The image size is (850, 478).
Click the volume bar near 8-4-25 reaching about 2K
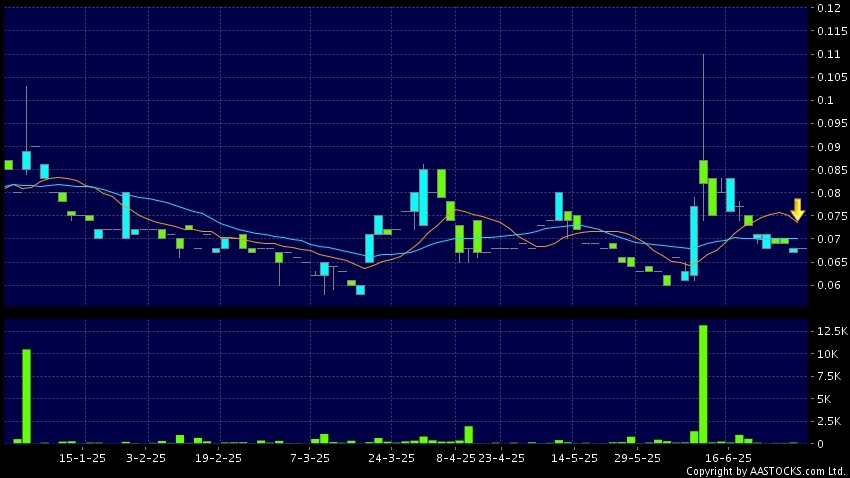tap(469, 435)
